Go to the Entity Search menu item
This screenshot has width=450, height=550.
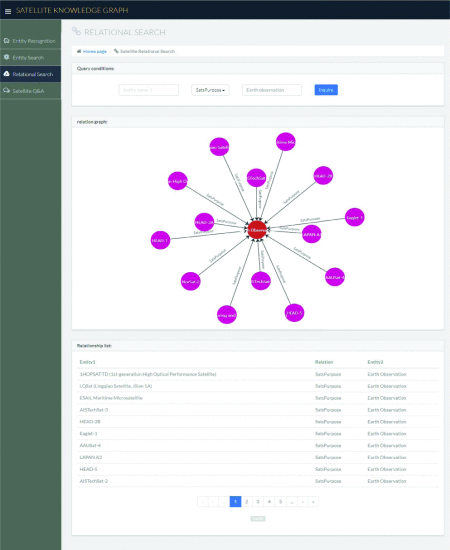coord(28,58)
